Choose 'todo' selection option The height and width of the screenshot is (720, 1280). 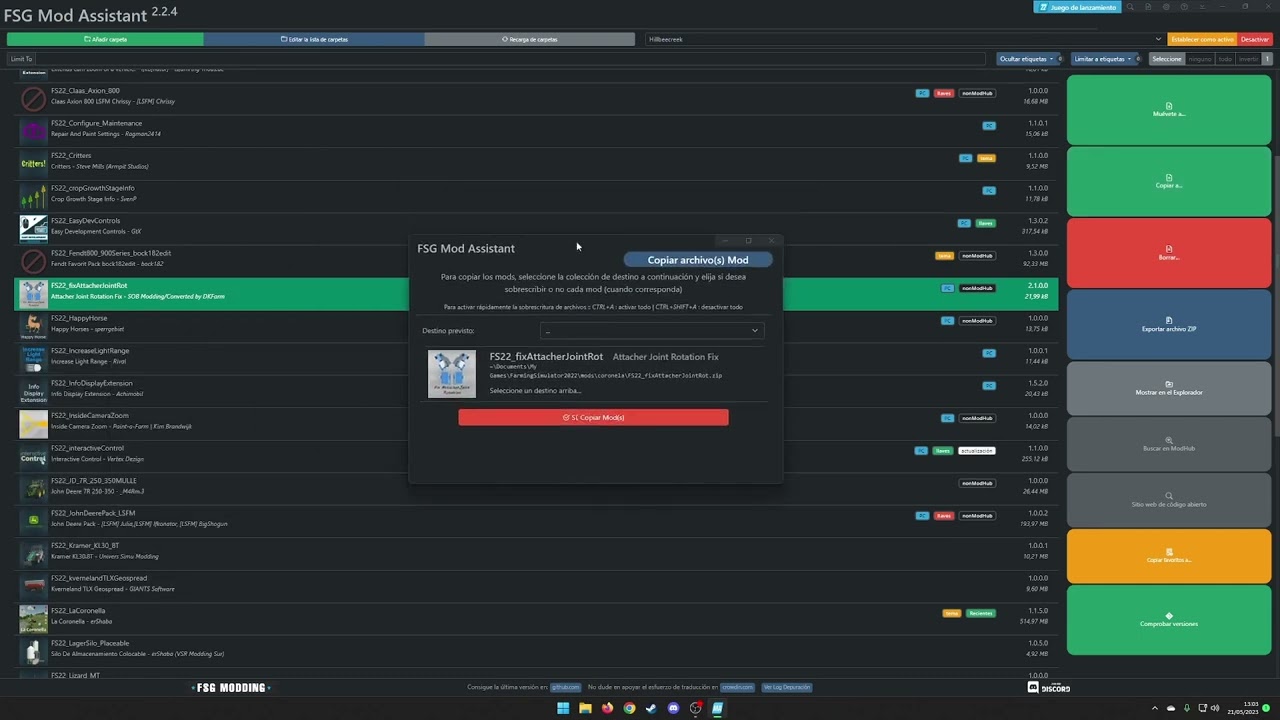click(x=1225, y=59)
